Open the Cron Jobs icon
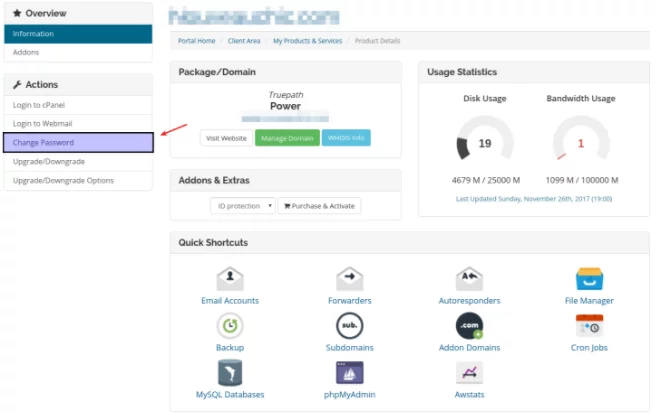The width and height of the screenshot is (656, 417). [x=589, y=326]
